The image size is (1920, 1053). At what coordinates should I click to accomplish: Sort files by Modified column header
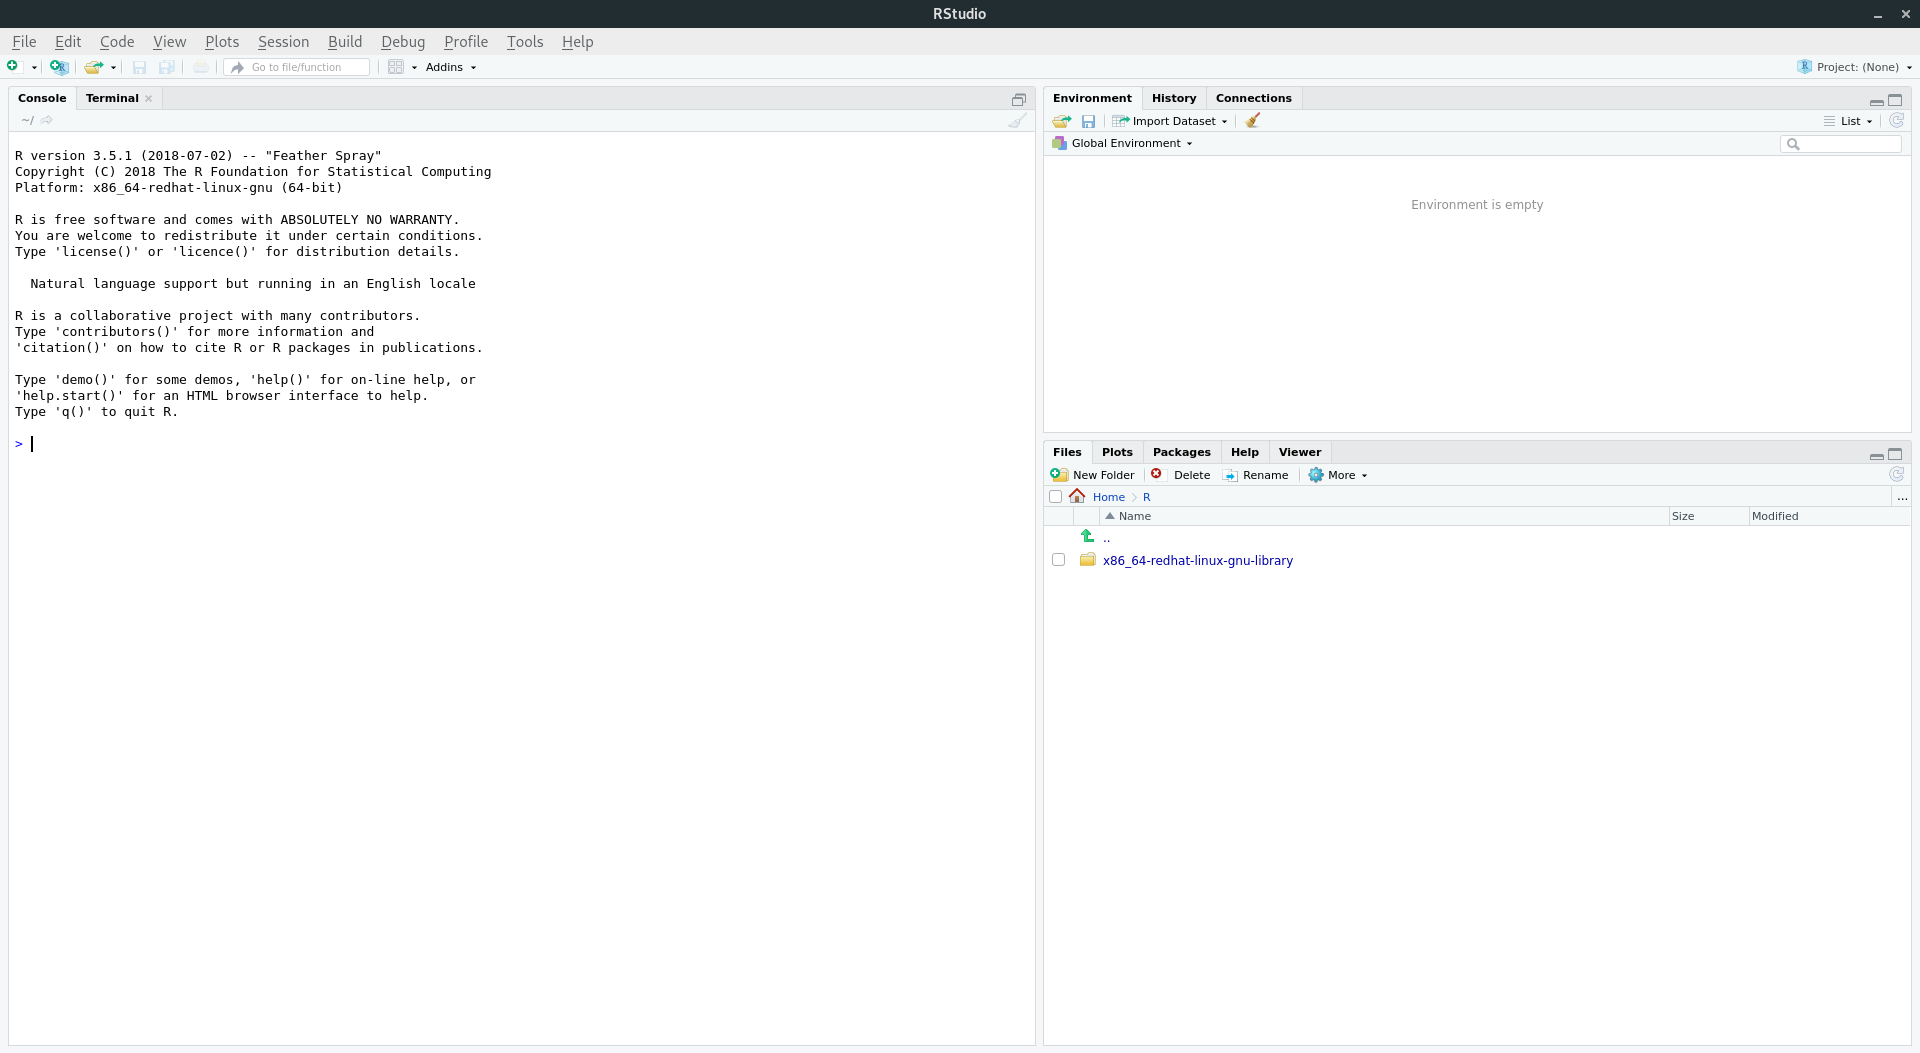tap(1829, 516)
